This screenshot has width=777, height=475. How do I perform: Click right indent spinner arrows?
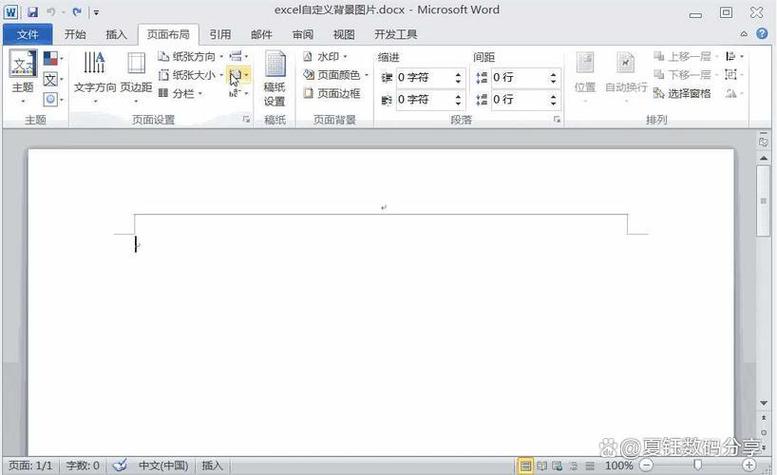click(x=458, y=100)
